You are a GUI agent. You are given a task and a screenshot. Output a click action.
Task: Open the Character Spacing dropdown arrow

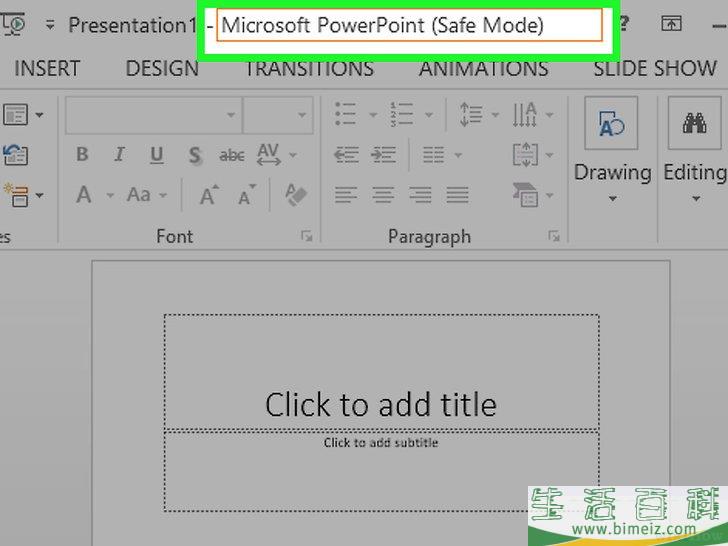293,155
